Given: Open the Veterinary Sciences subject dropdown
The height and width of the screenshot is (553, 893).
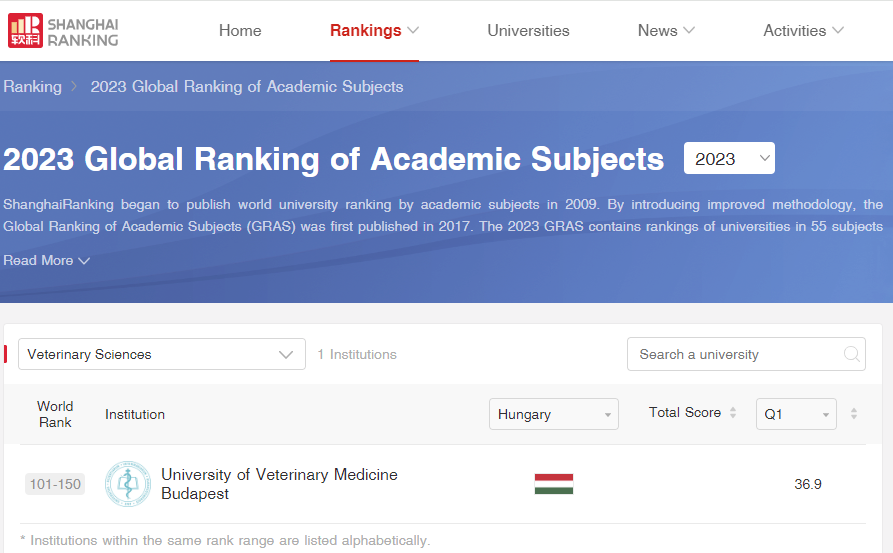Looking at the screenshot, I should coord(162,354).
